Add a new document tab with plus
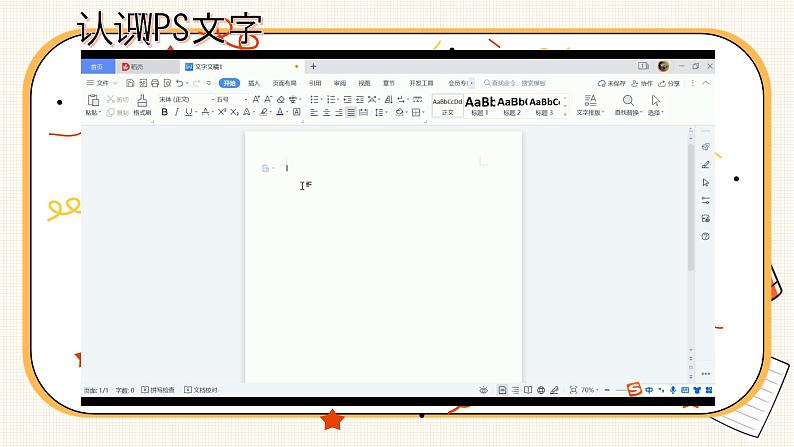Screen dimensions: 794x447 point(313,66)
